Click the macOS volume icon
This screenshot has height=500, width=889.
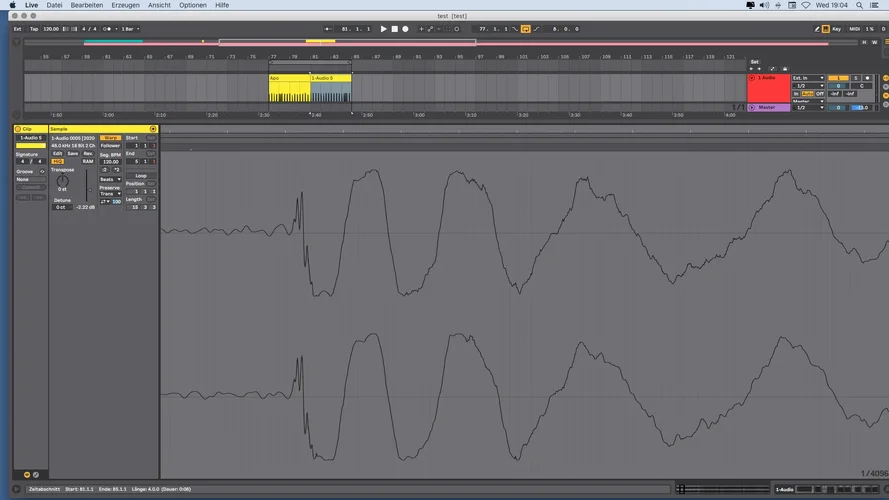click(764, 5)
